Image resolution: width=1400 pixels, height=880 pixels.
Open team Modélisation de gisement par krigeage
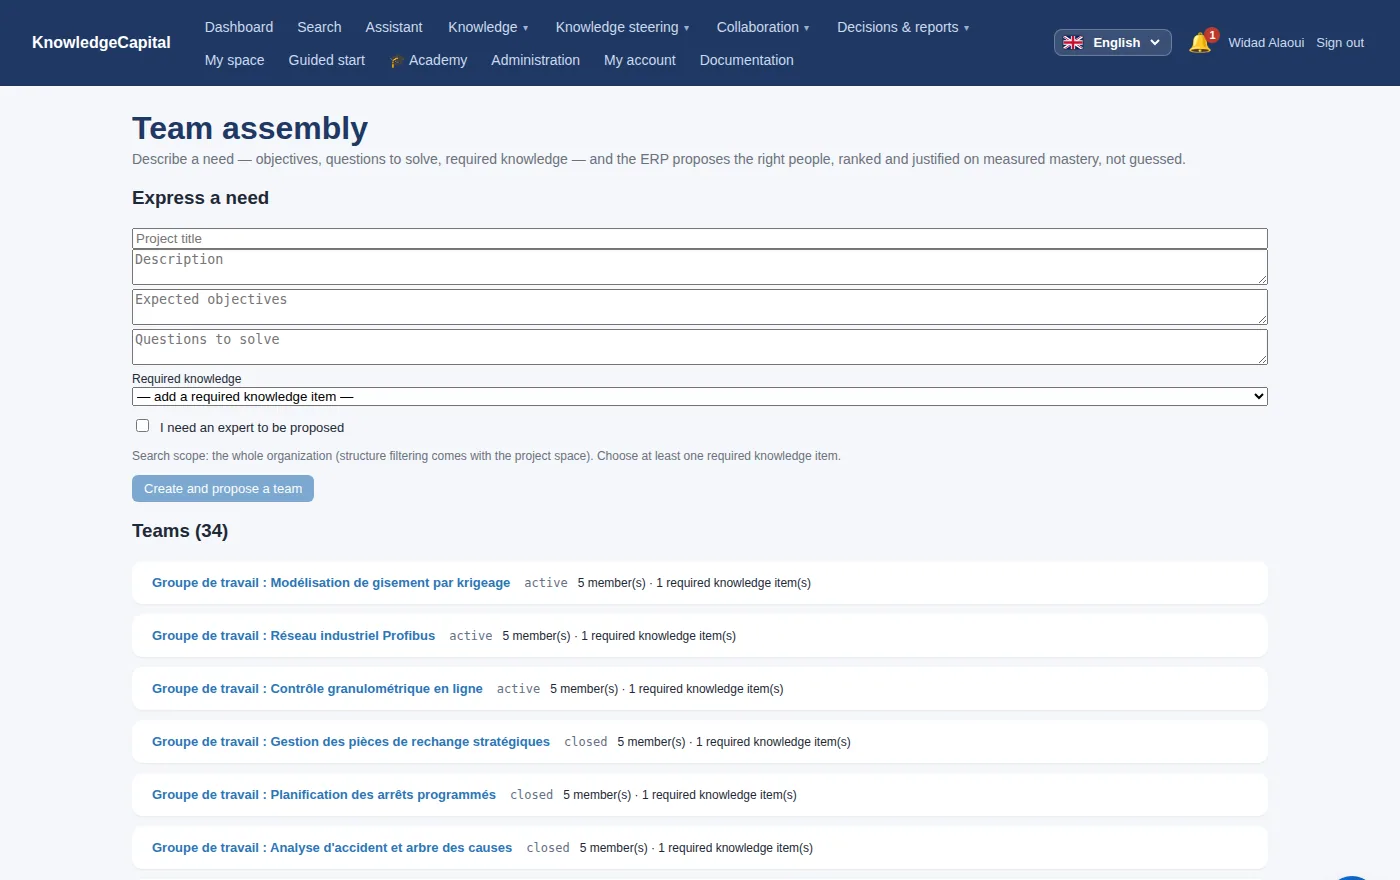pyautogui.click(x=331, y=582)
